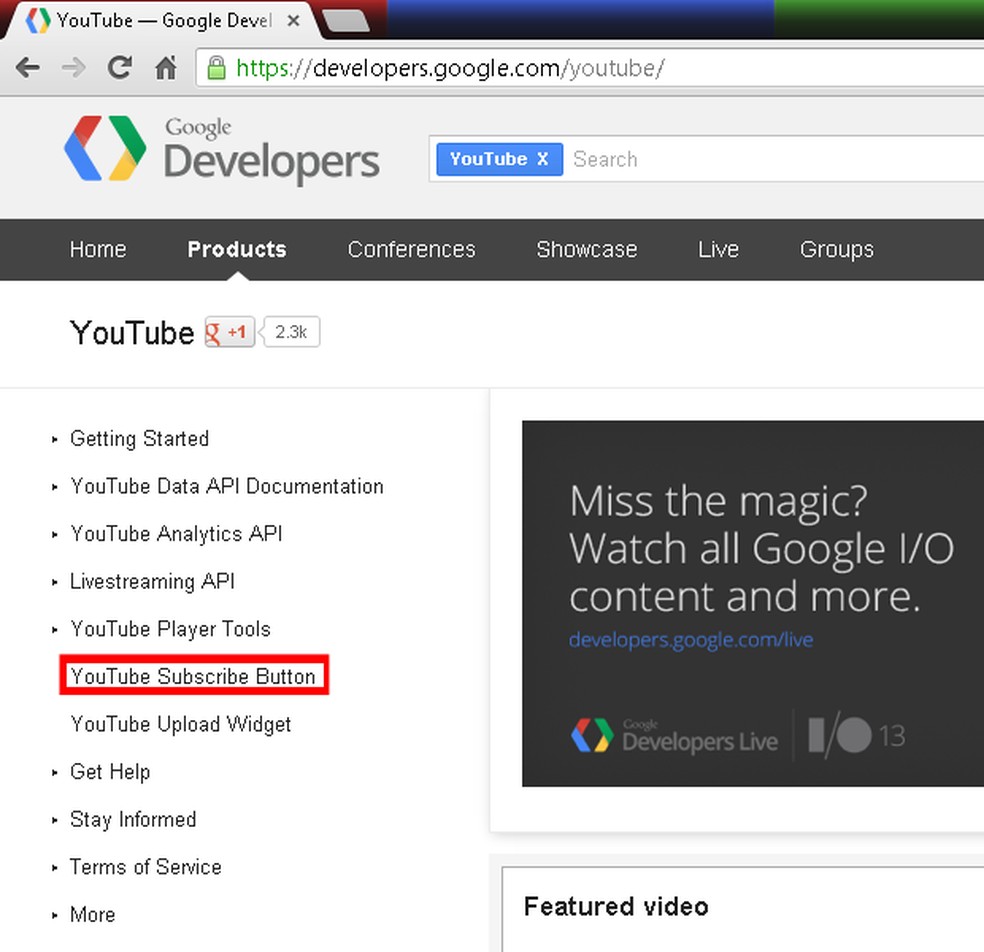
Task: Click the browser forward arrow
Action: tap(72, 67)
